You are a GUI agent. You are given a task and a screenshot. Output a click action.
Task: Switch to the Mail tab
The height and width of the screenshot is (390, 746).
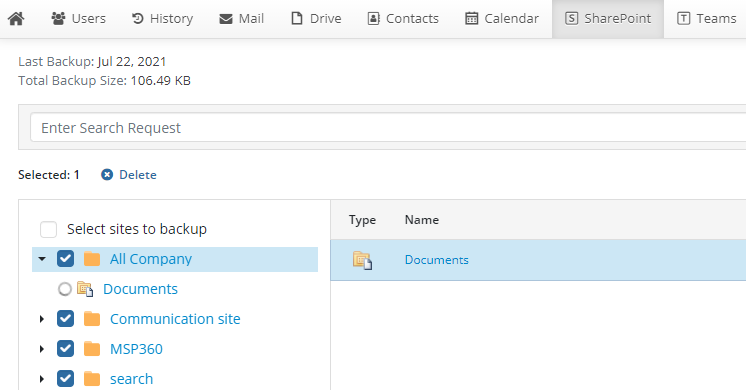(x=241, y=19)
